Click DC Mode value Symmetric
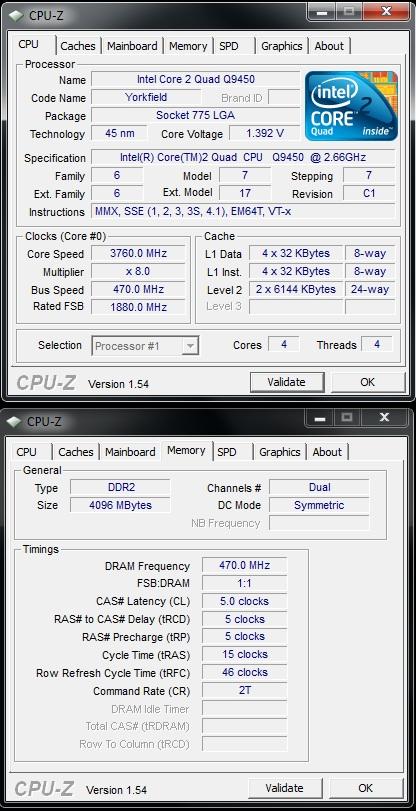The image size is (416, 811). click(x=319, y=505)
